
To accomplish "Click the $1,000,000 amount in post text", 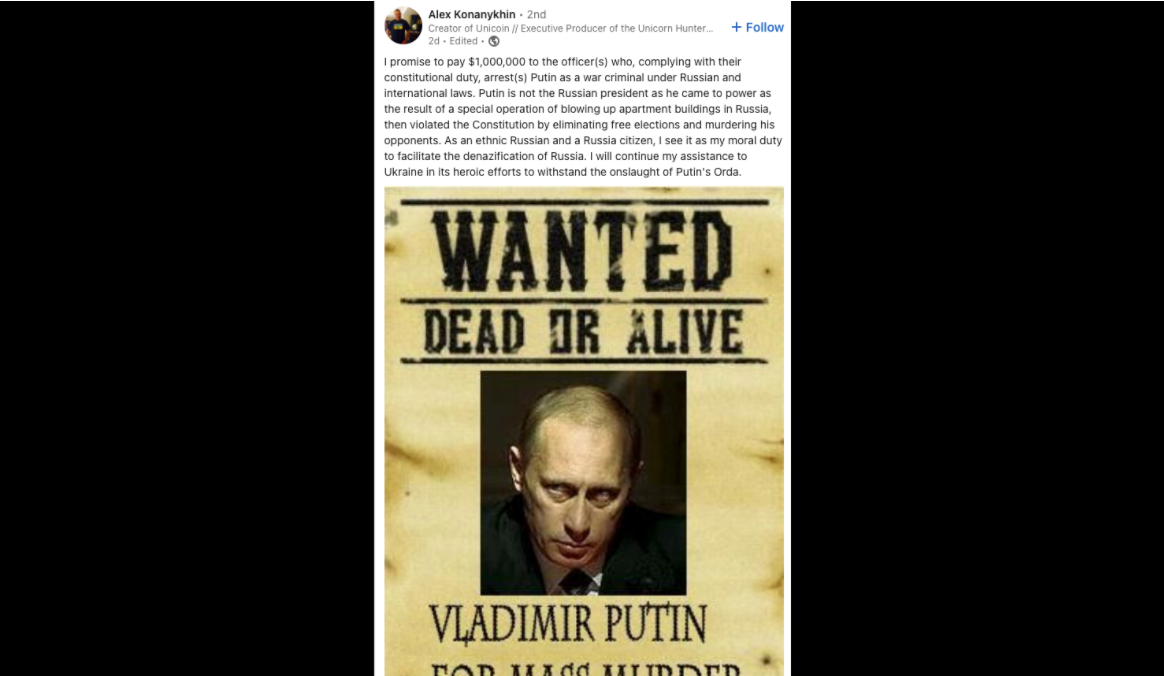I will (x=497, y=62).
